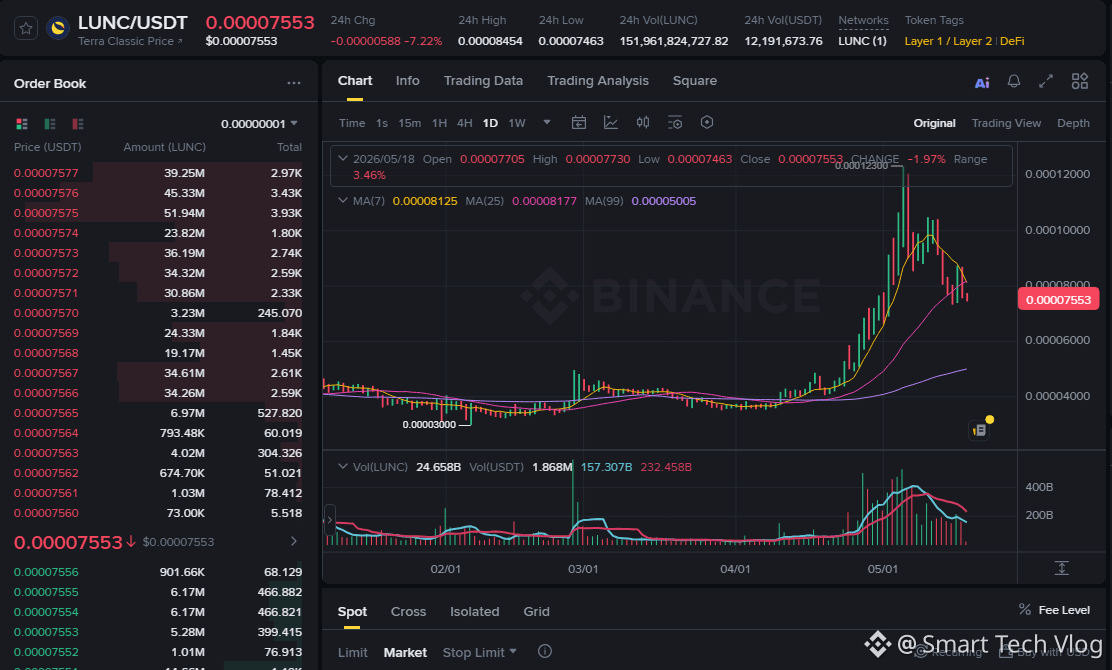Expand chart to full screen
This screenshot has width=1112, height=670.
click(x=1046, y=82)
